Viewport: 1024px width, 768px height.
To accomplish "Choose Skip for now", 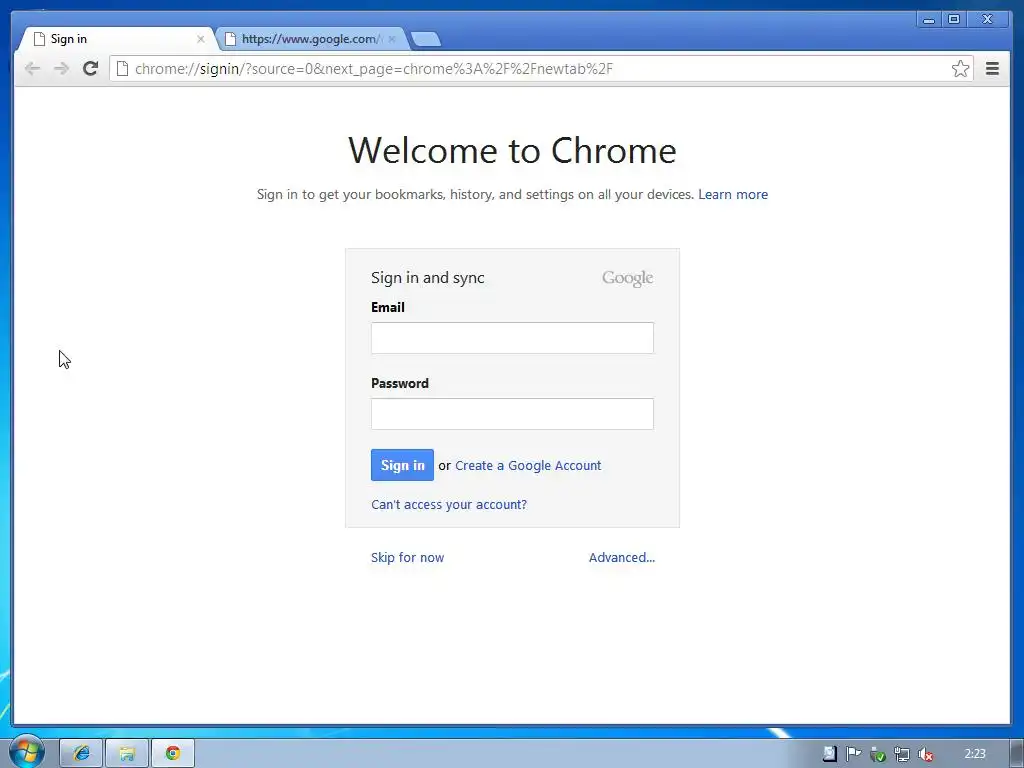I will 408,557.
